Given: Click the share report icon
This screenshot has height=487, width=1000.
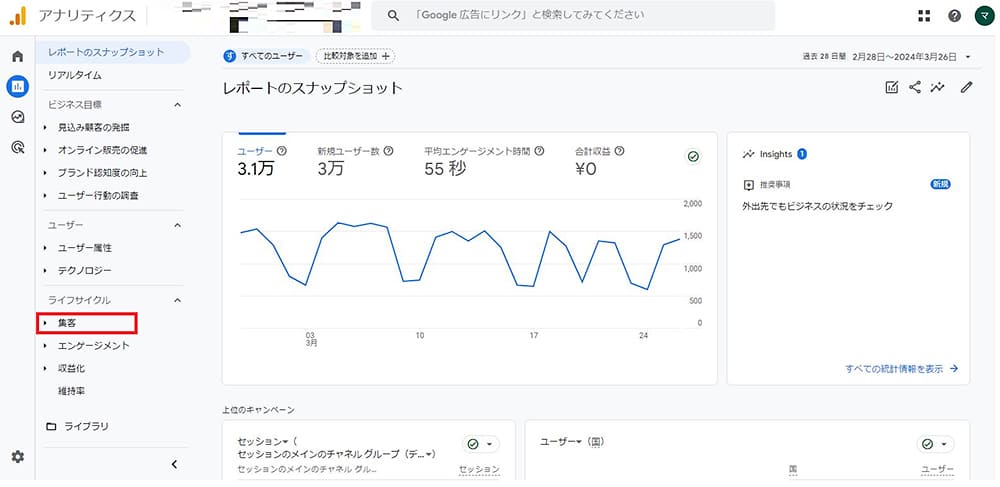Looking at the screenshot, I should (915, 87).
